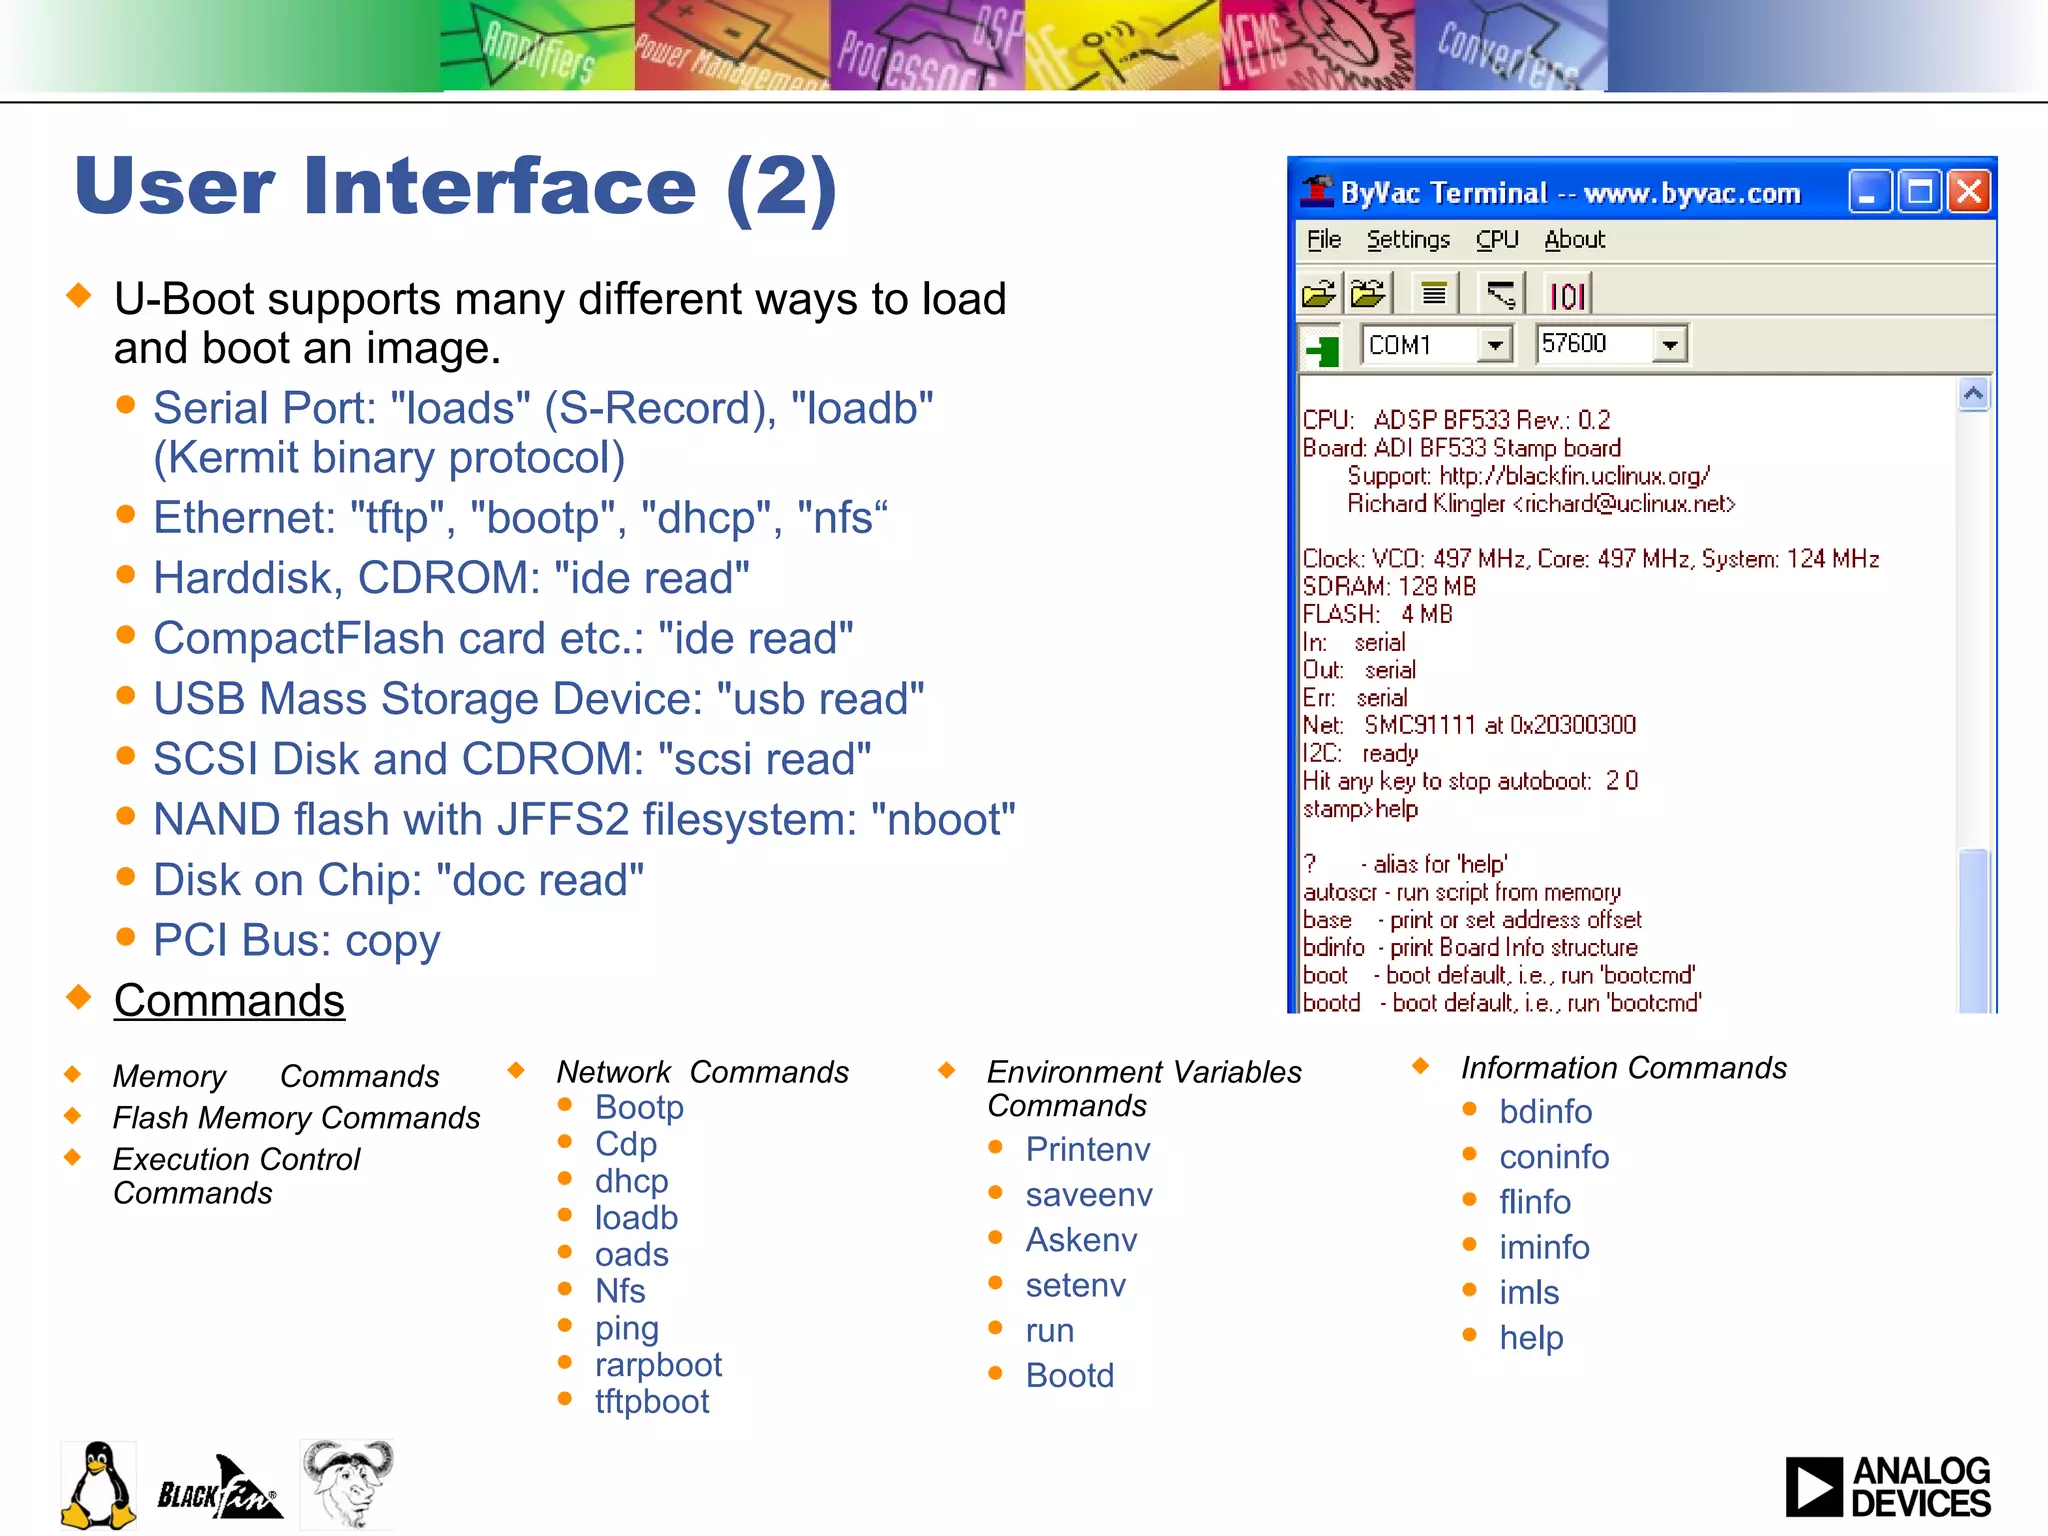
Task: Click the second open-folder toolbar icon
Action: click(1368, 295)
